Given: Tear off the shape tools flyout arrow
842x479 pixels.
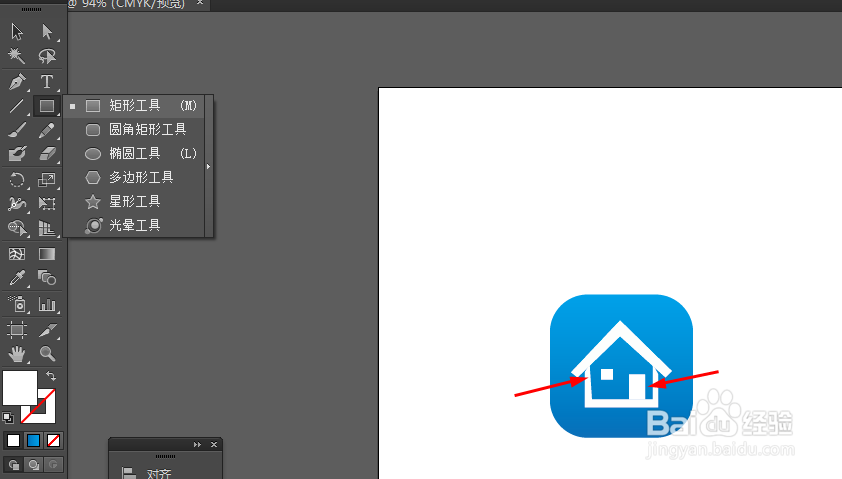Looking at the screenshot, I should tap(209, 166).
